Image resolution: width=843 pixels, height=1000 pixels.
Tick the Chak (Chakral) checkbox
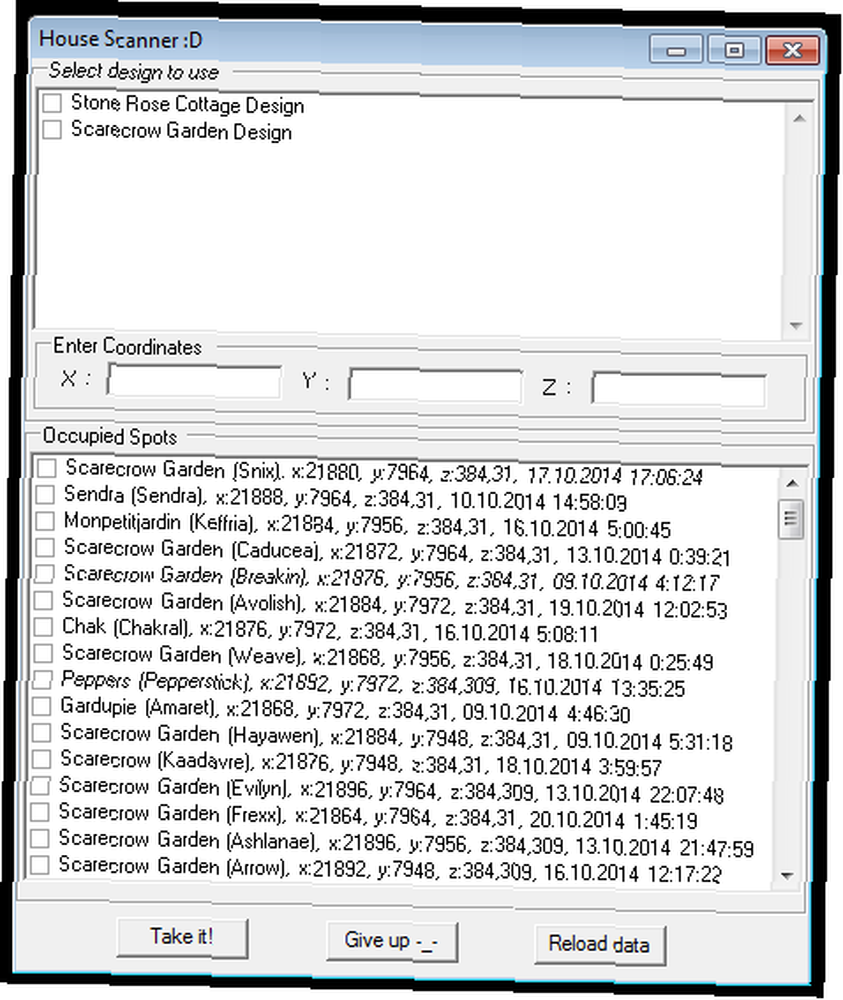(x=43, y=626)
